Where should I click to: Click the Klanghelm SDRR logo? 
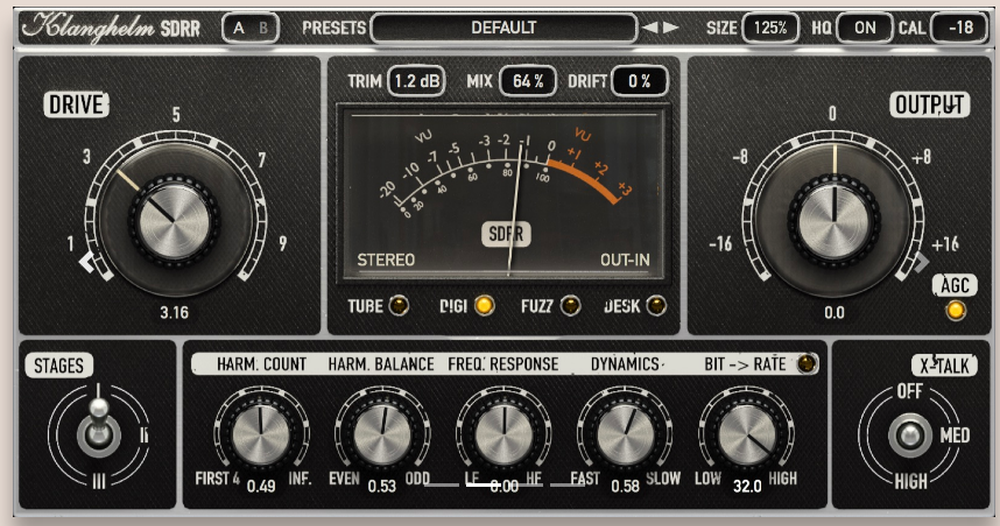[x=112, y=27]
